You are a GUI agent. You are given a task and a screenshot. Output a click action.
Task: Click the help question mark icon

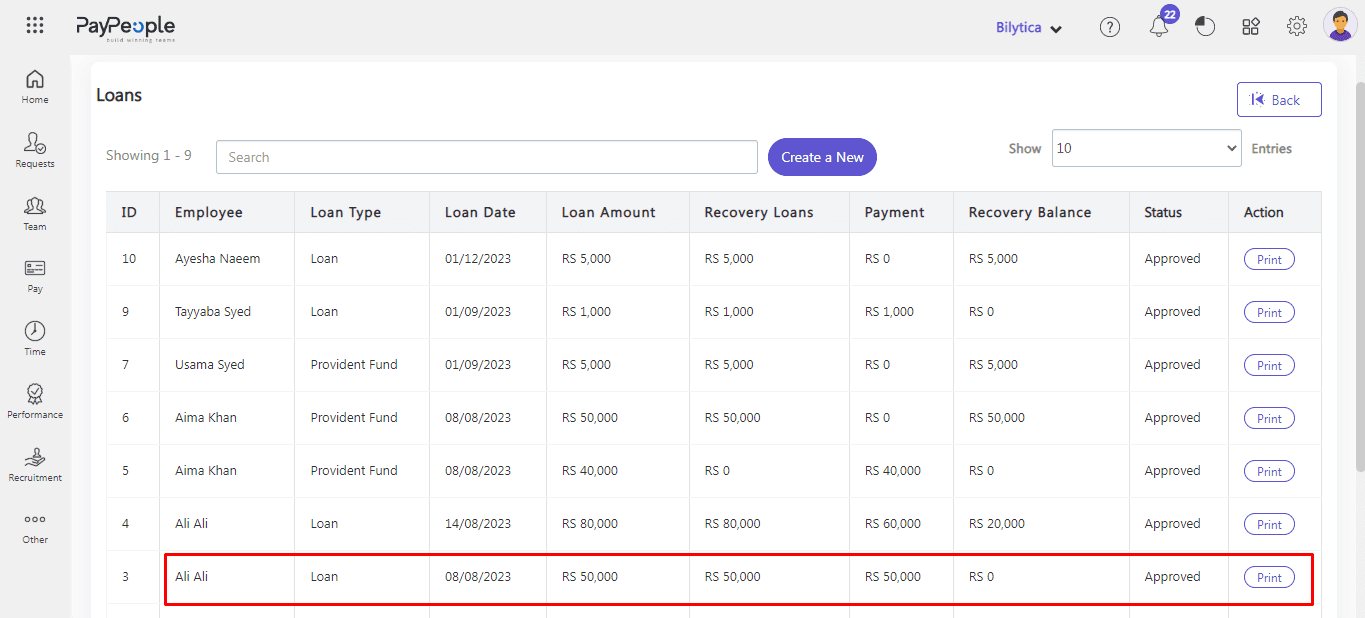(1110, 27)
